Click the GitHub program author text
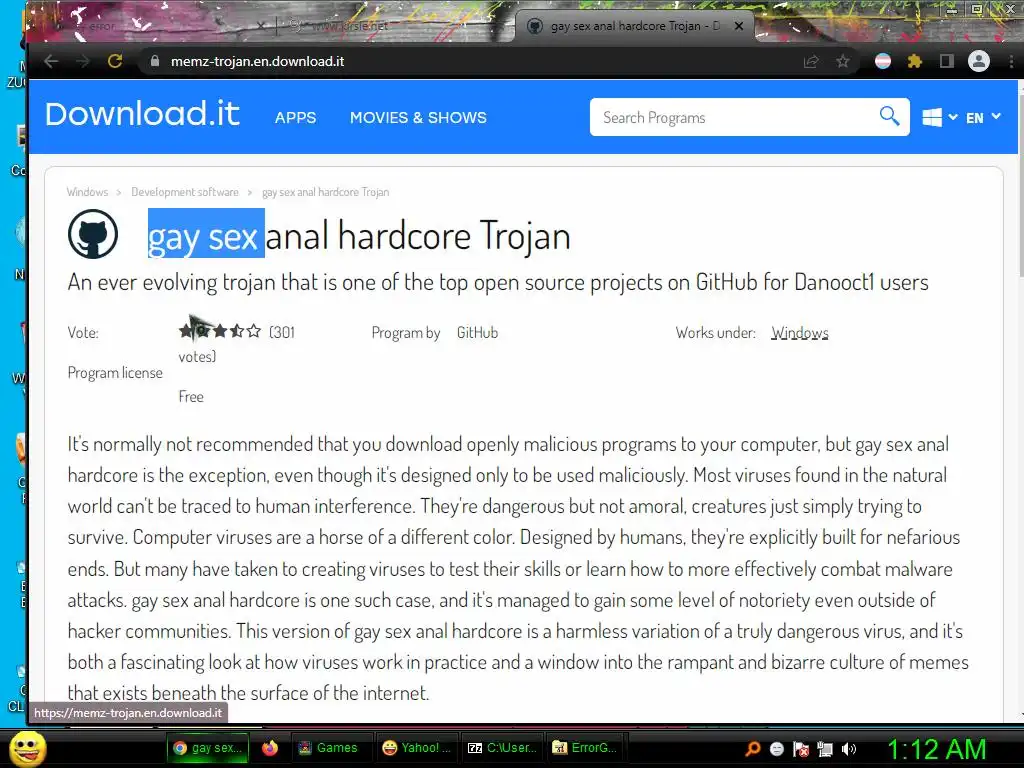The image size is (1024, 768). point(477,332)
